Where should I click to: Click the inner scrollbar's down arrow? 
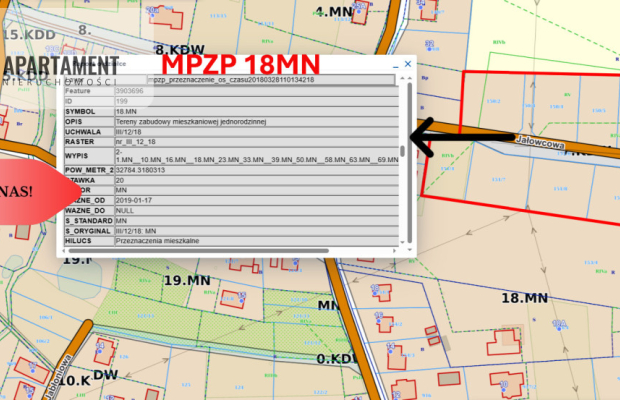pyautogui.click(x=403, y=242)
